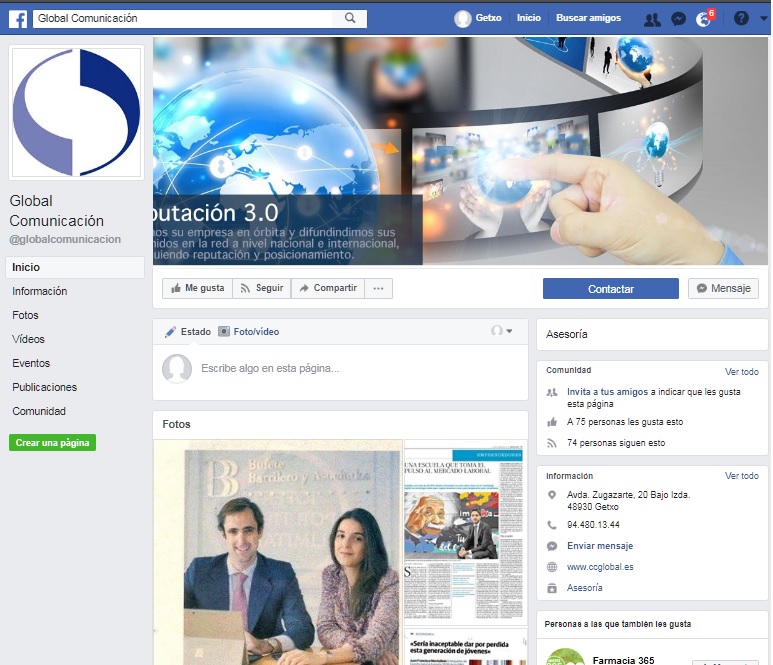773x665 pixels.
Task: Open the www.ccglobal.es website link
Action: point(600,567)
